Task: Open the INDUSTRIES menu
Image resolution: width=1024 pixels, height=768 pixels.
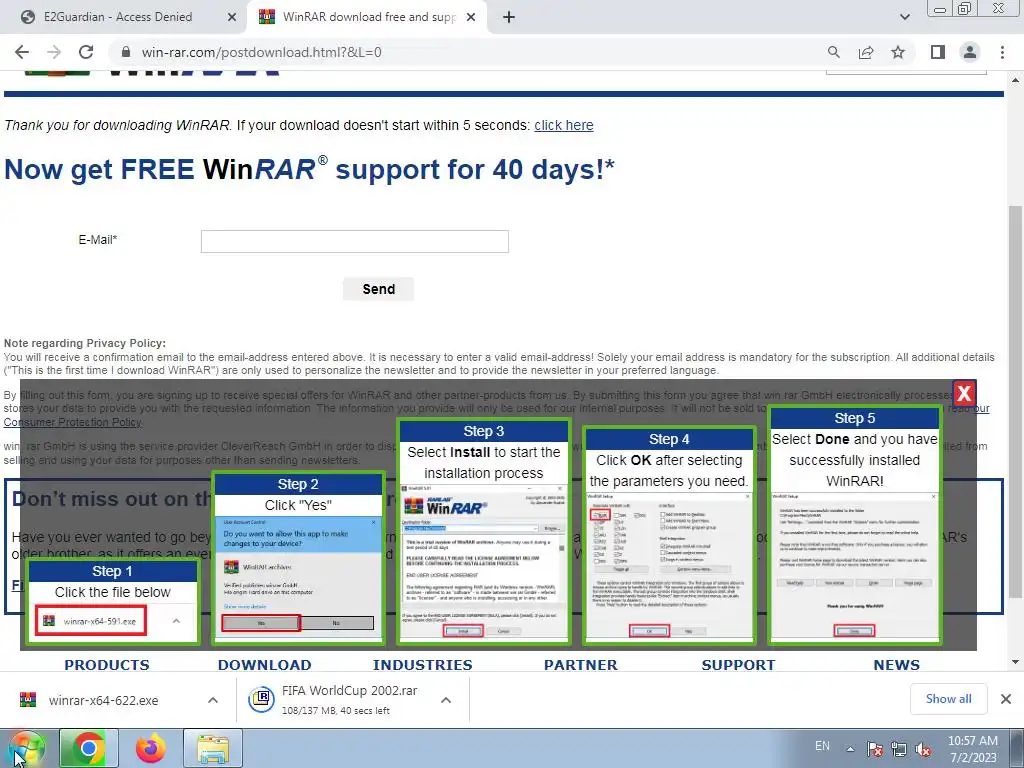Action: click(x=423, y=665)
